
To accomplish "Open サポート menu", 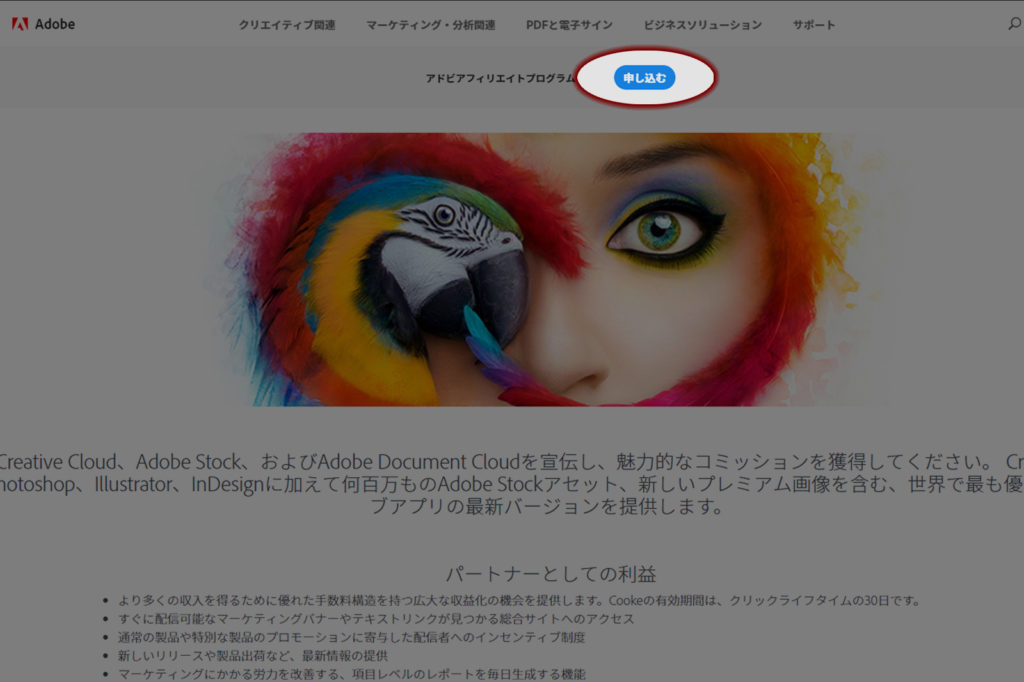I will 814,25.
